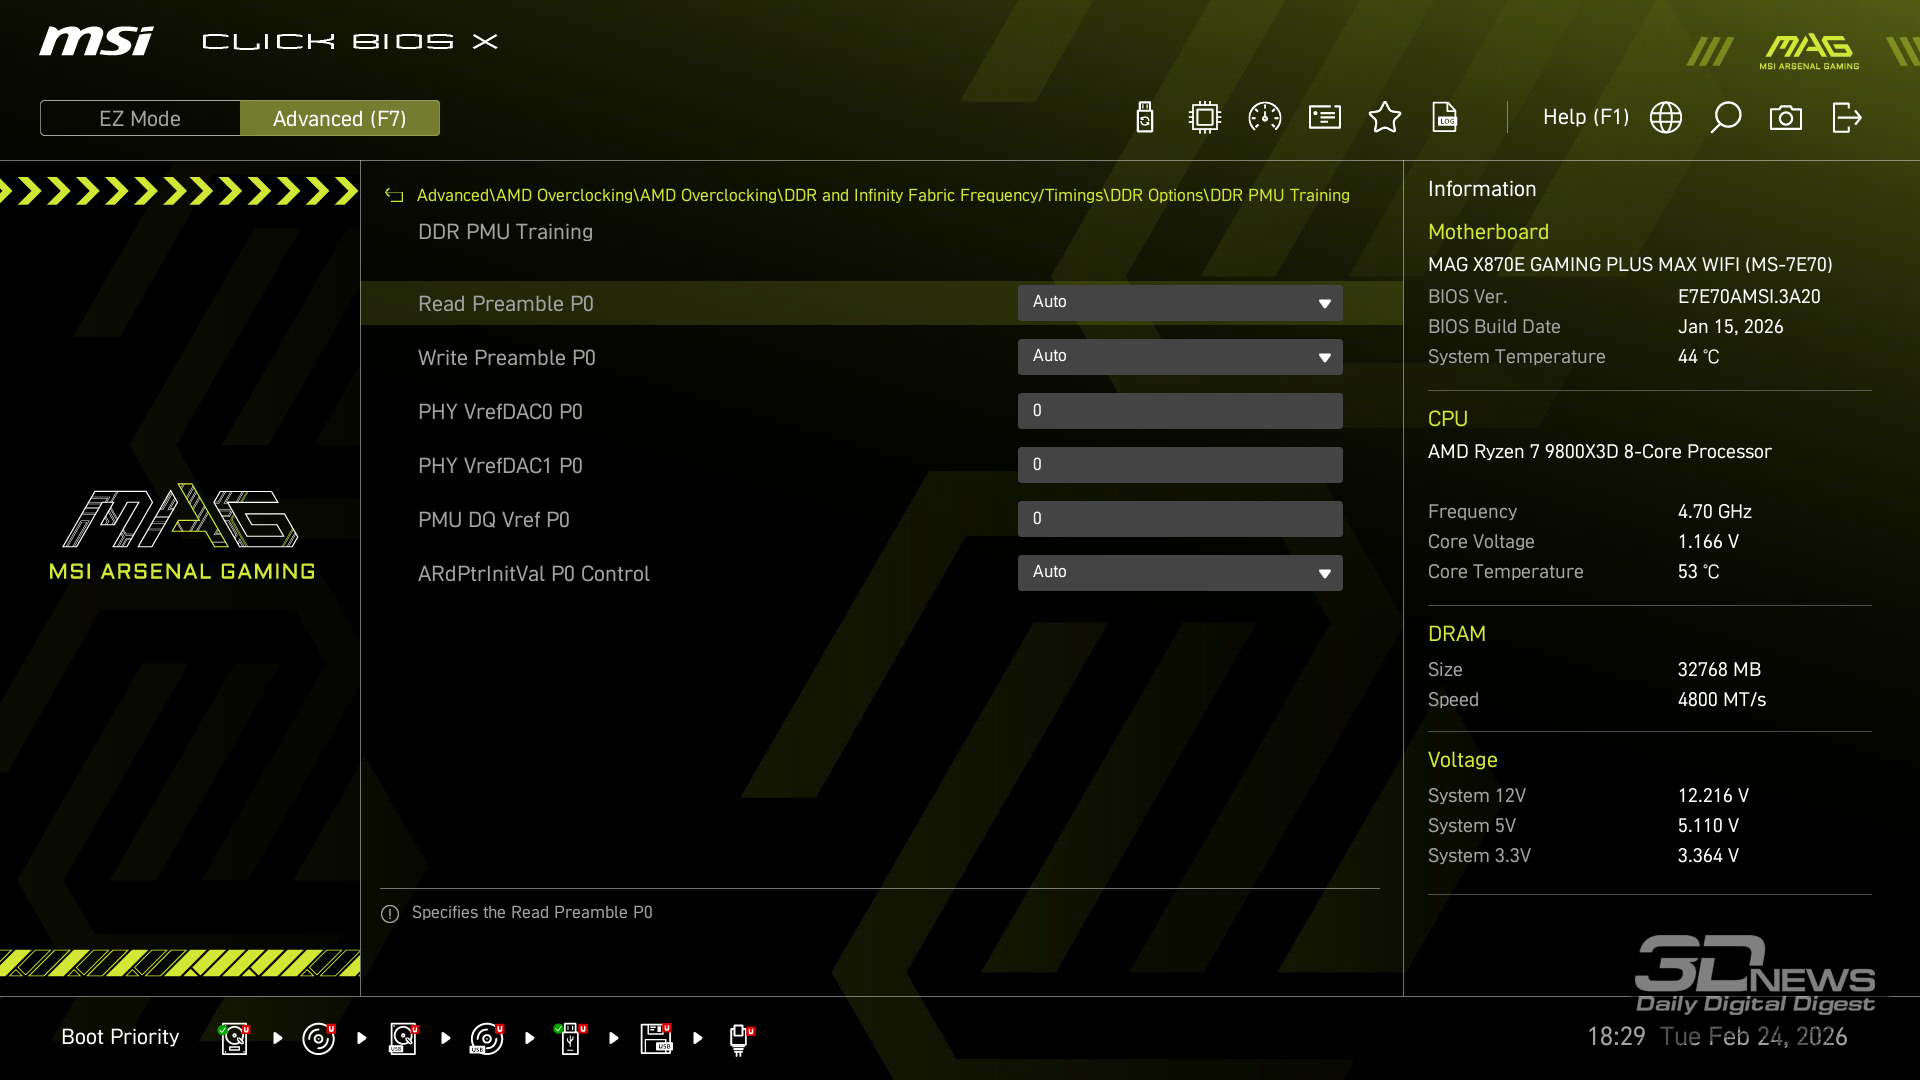Click the back arrow beside the breadcrumb path

(x=394, y=196)
